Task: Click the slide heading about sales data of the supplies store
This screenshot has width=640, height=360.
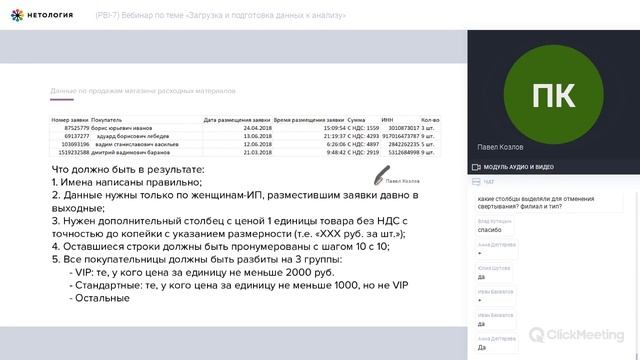Action: point(143,91)
